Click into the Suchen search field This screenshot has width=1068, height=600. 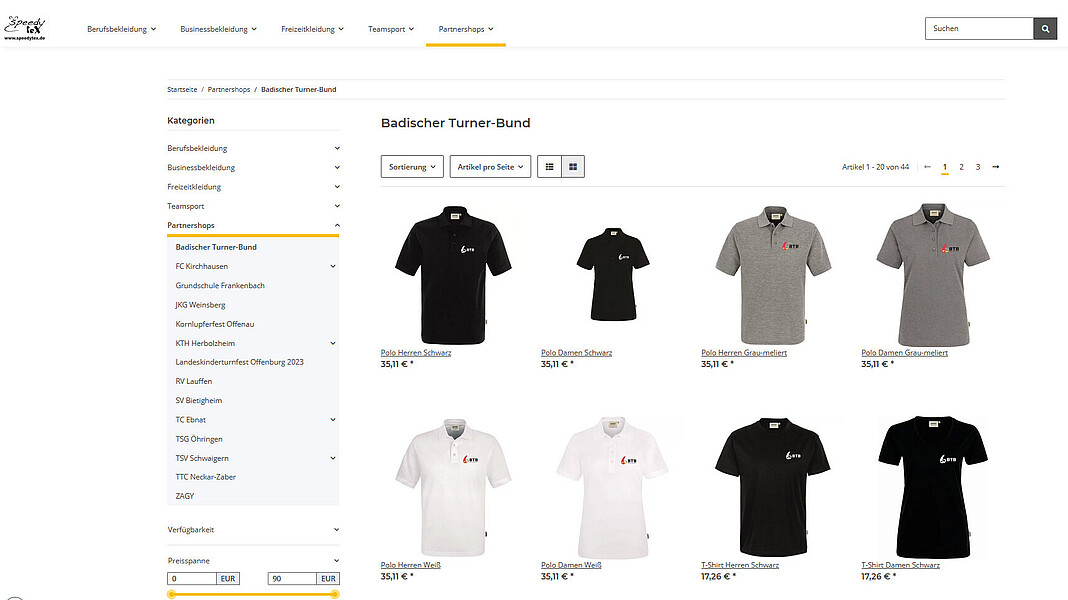point(979,29)
